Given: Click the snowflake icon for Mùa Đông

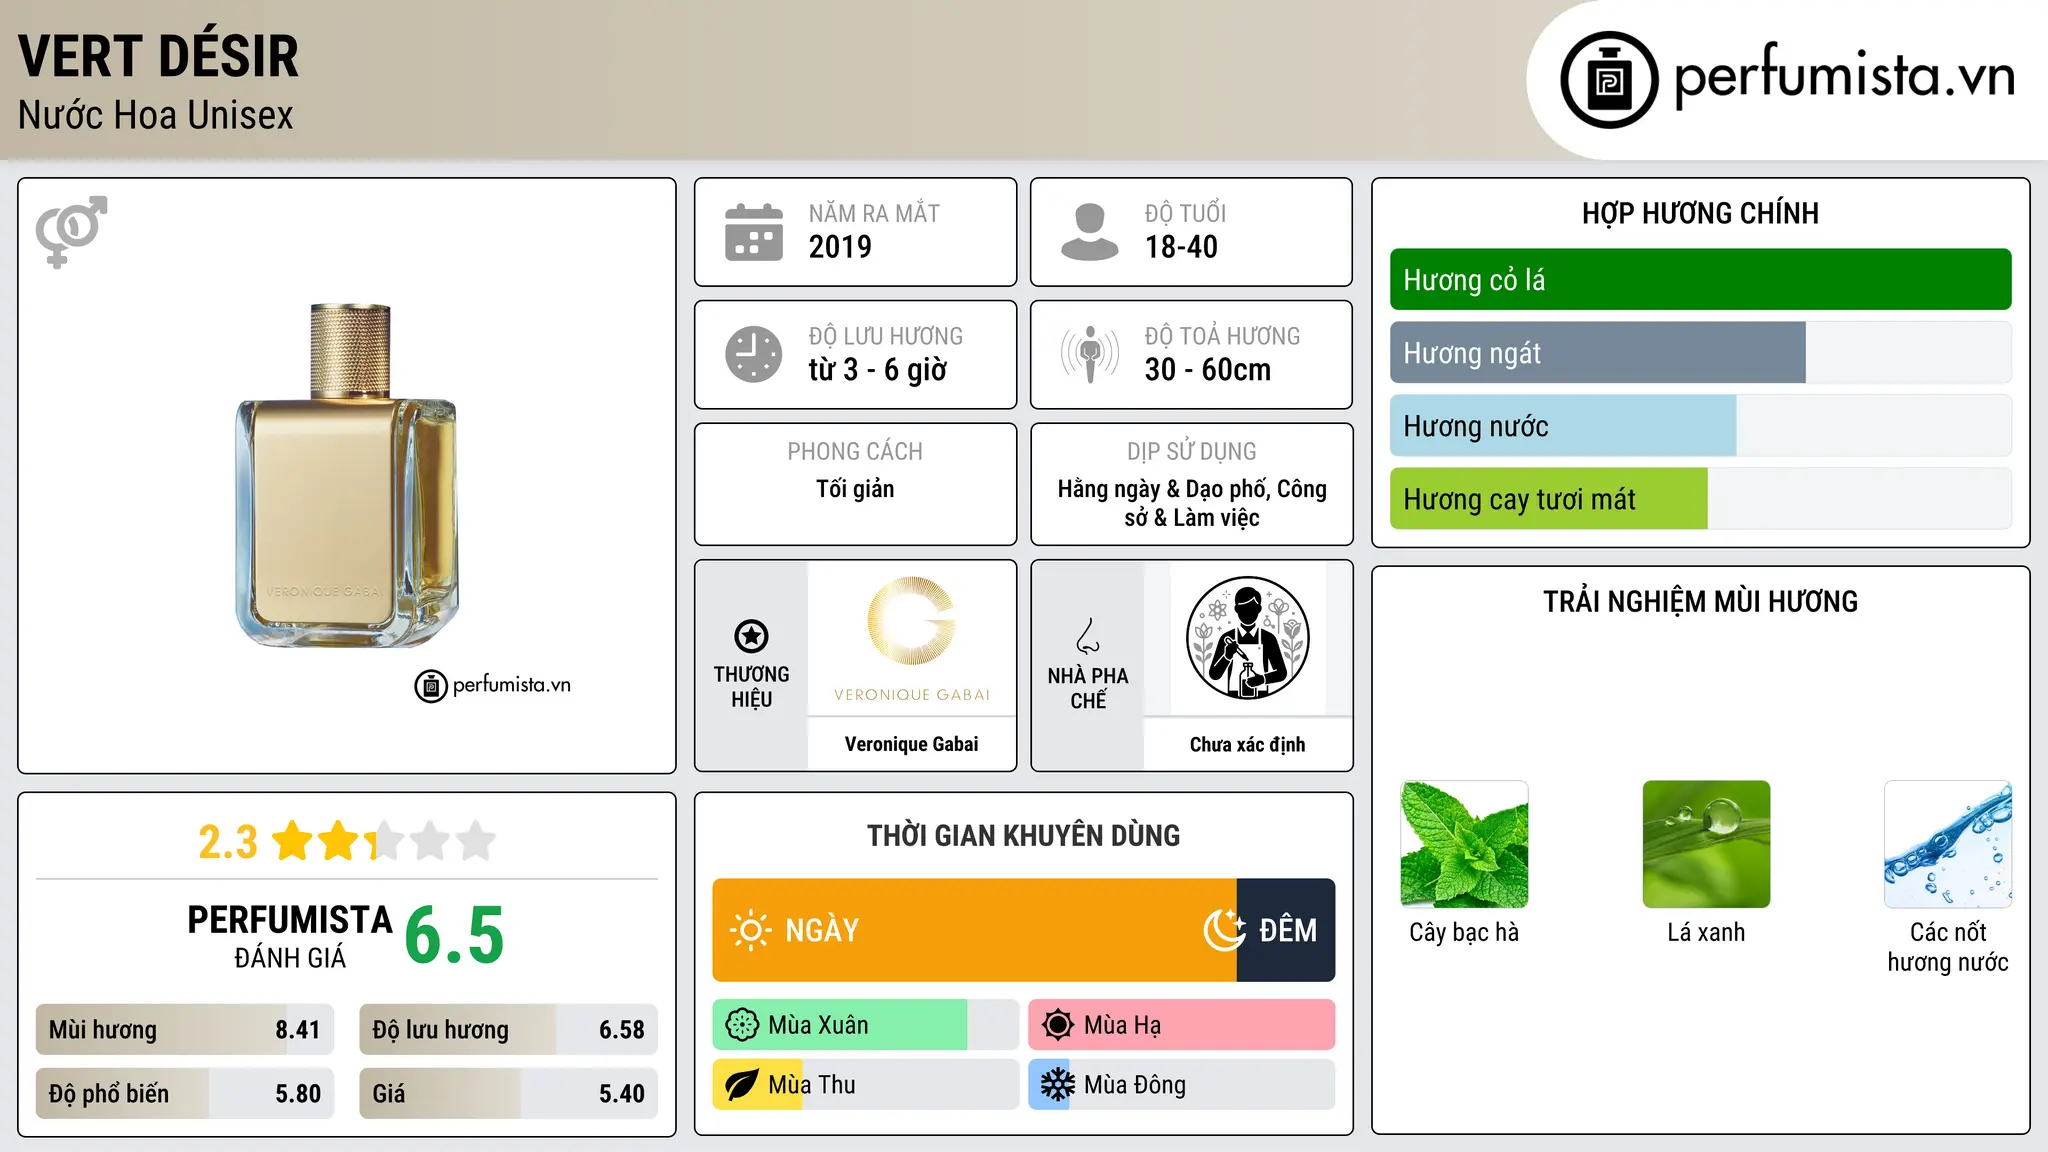Looking at the screenshot, I should click(1057, 1085).
